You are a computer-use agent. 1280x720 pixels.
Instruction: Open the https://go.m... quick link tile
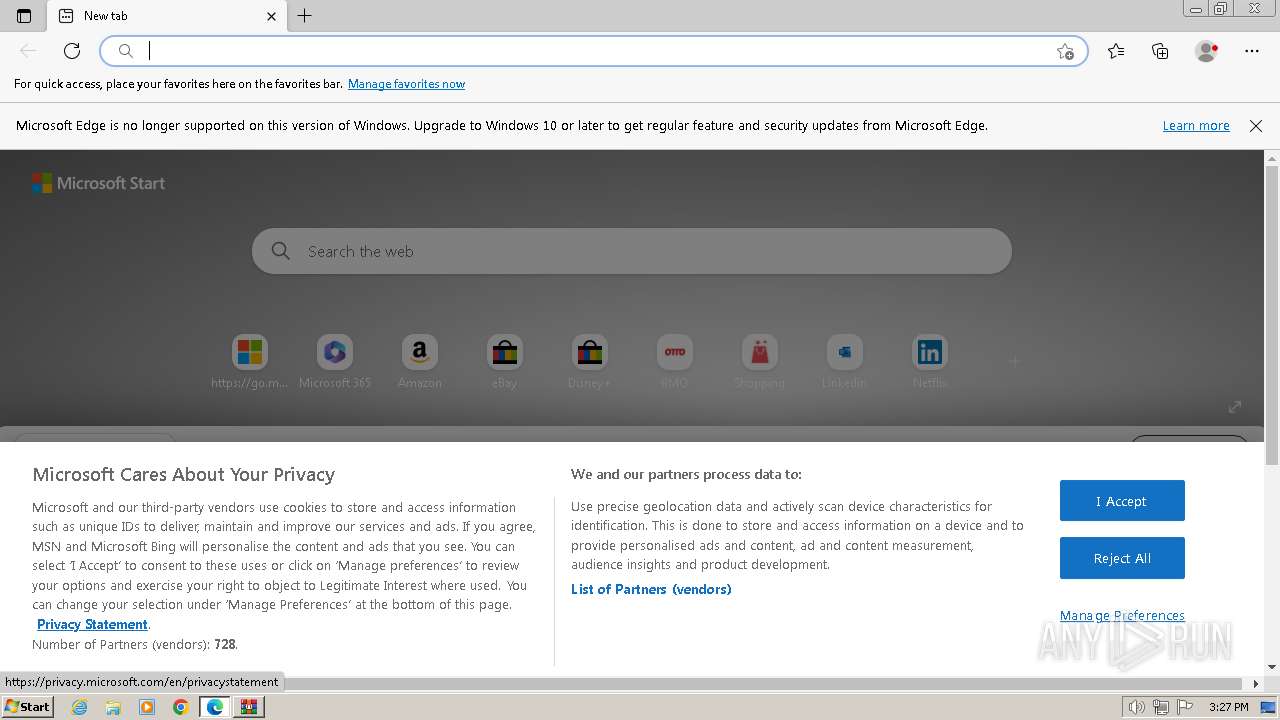point(250,361)
